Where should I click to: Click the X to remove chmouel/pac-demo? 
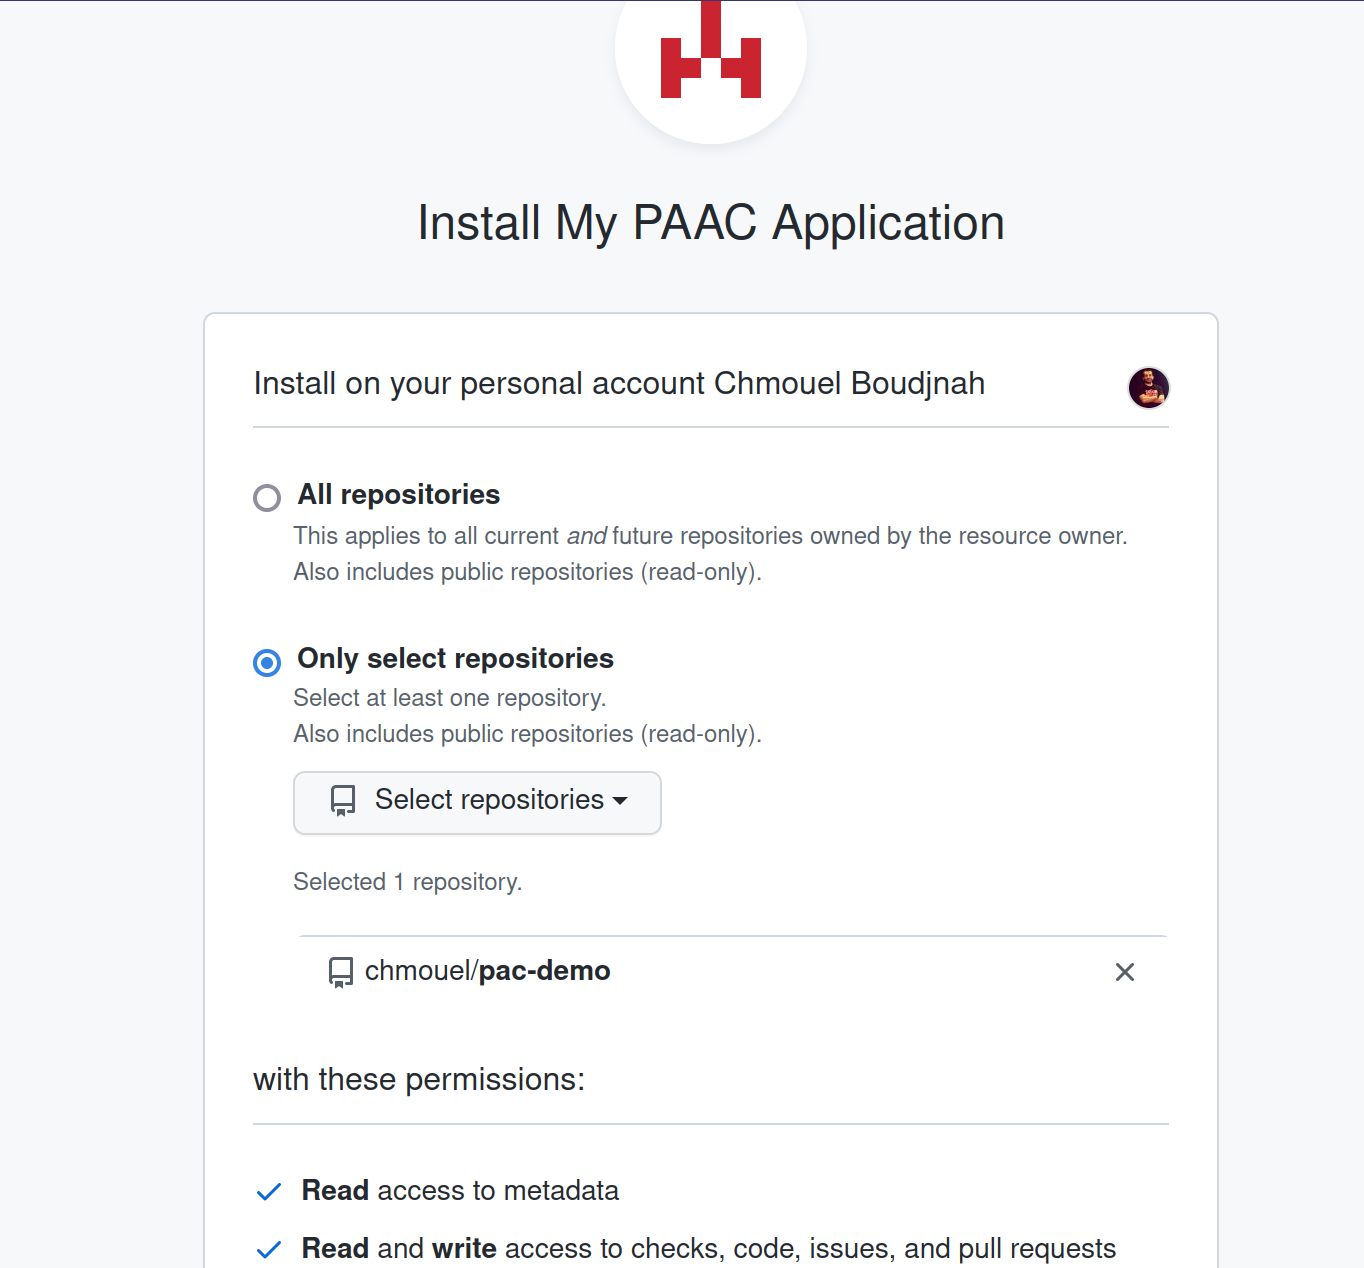tap(1124, 971)
